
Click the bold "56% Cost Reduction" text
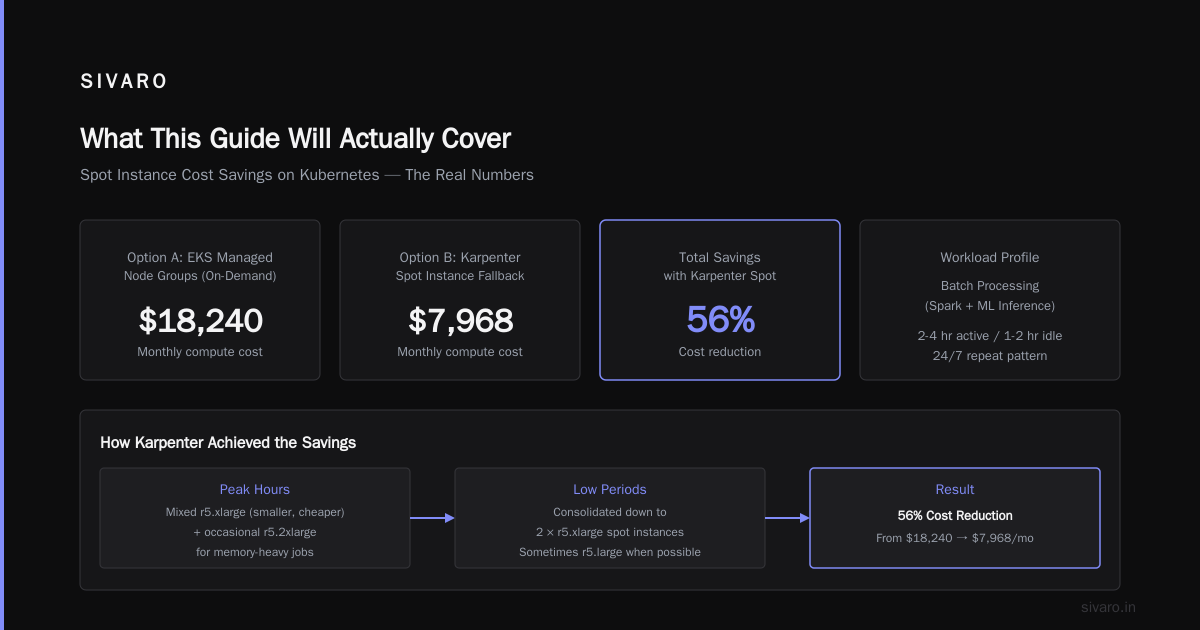[x=955, y=516]
